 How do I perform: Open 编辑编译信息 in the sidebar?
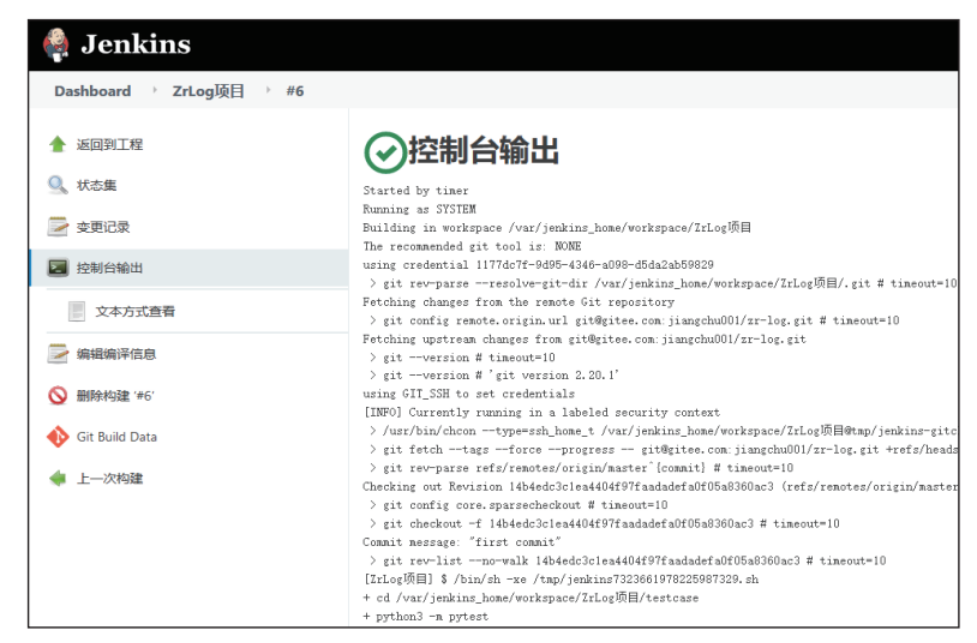coord(117,354)
